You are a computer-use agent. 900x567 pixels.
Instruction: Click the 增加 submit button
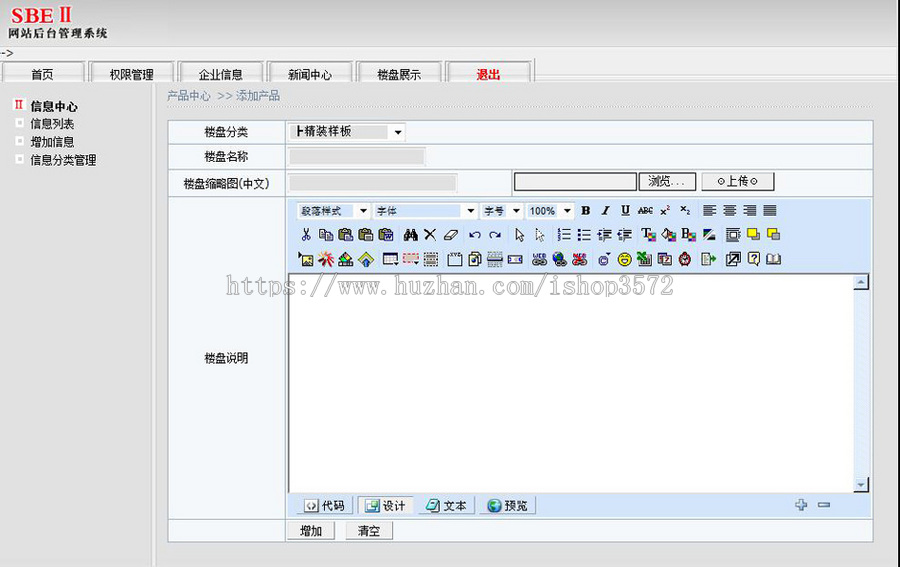click(x=311, y=531)
